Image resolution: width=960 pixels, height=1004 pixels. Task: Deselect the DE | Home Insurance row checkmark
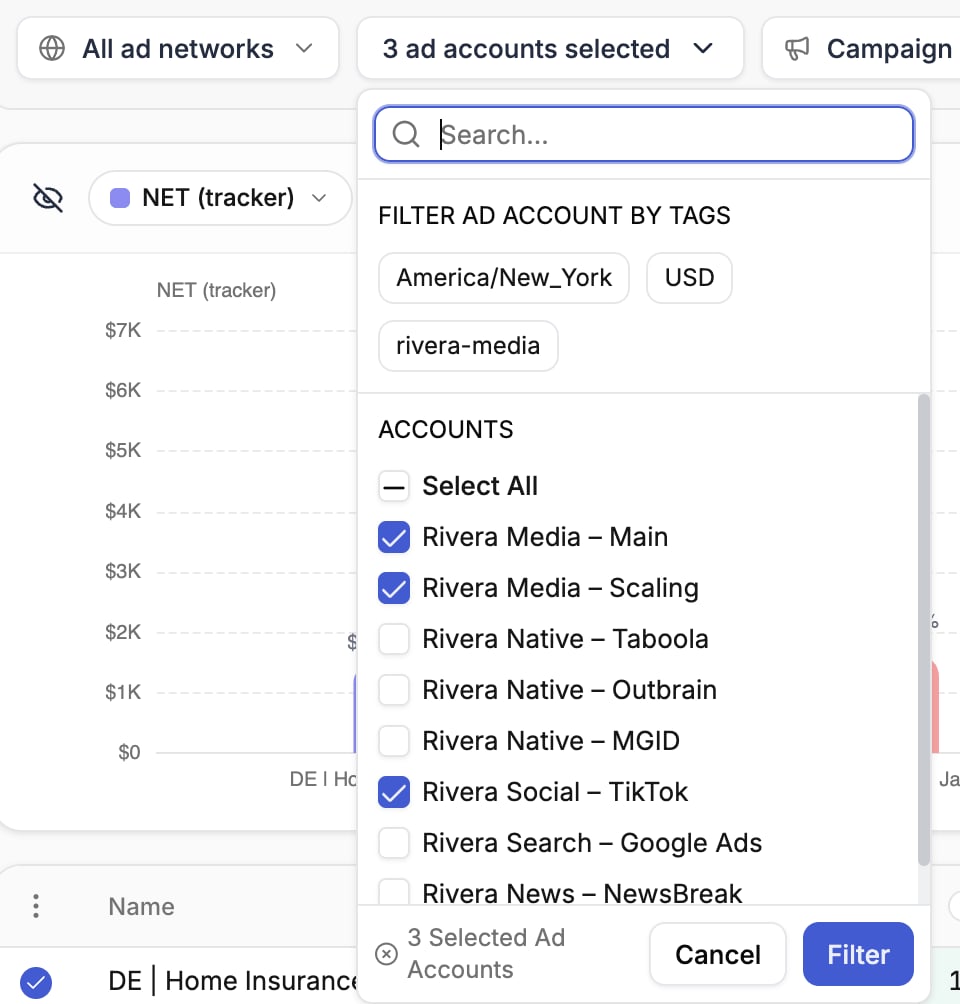[x=36, y=982]
